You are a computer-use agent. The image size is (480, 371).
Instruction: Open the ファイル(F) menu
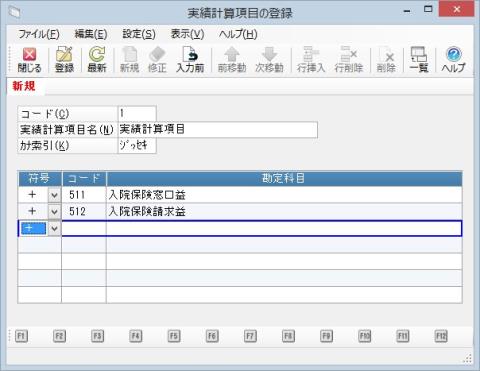39,34
